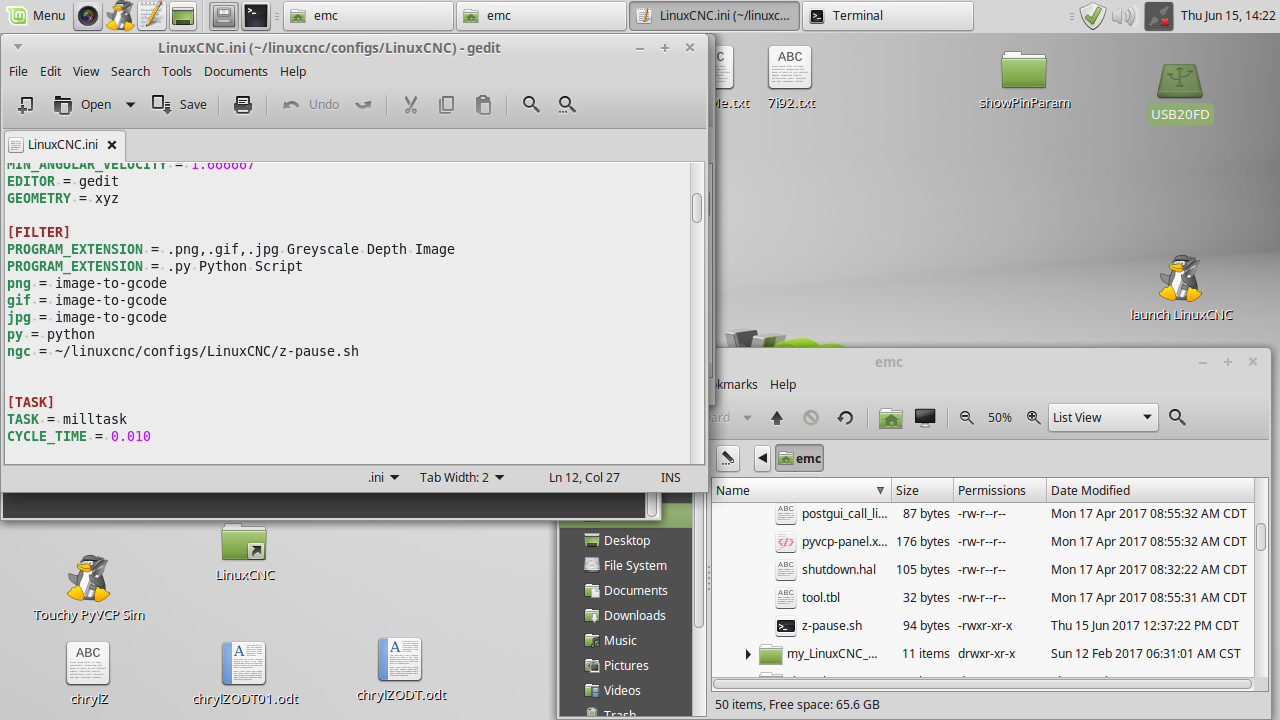Go up one folder in emc window

click(x=777, y=418)
